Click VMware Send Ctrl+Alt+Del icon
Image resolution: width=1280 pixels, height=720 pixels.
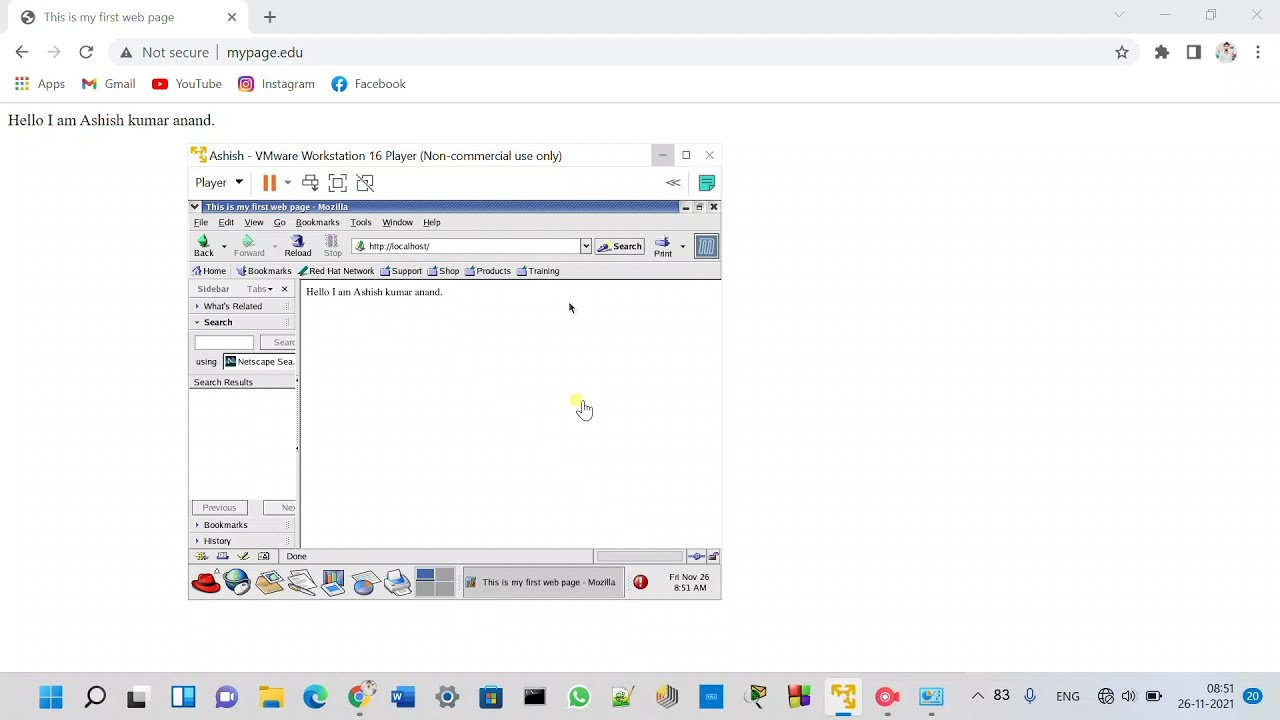coord(310,183)
